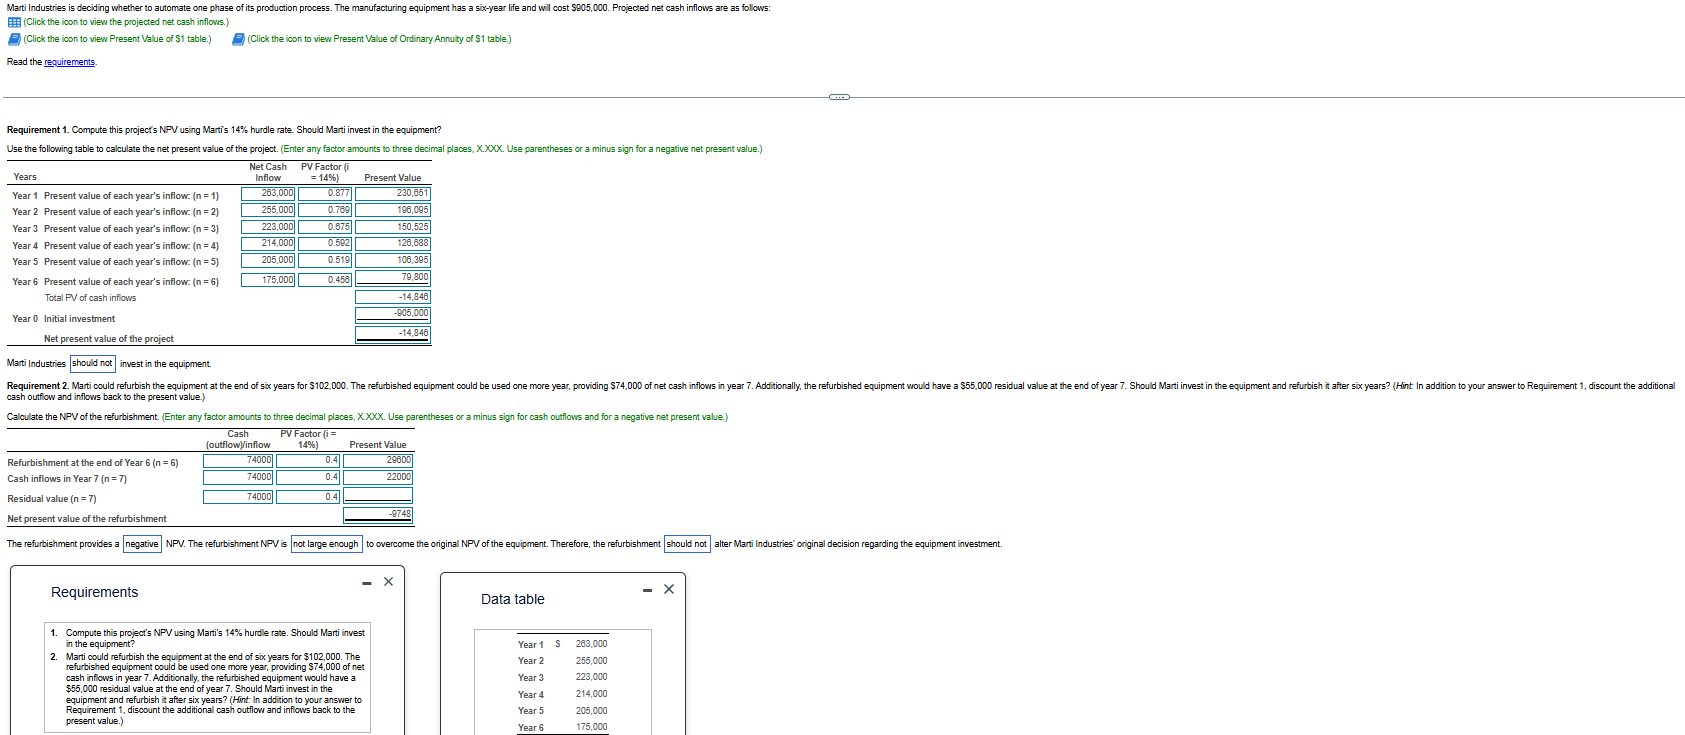
Task: Open the 'should not' alter decision dropdown
Action: click(687, 544)
